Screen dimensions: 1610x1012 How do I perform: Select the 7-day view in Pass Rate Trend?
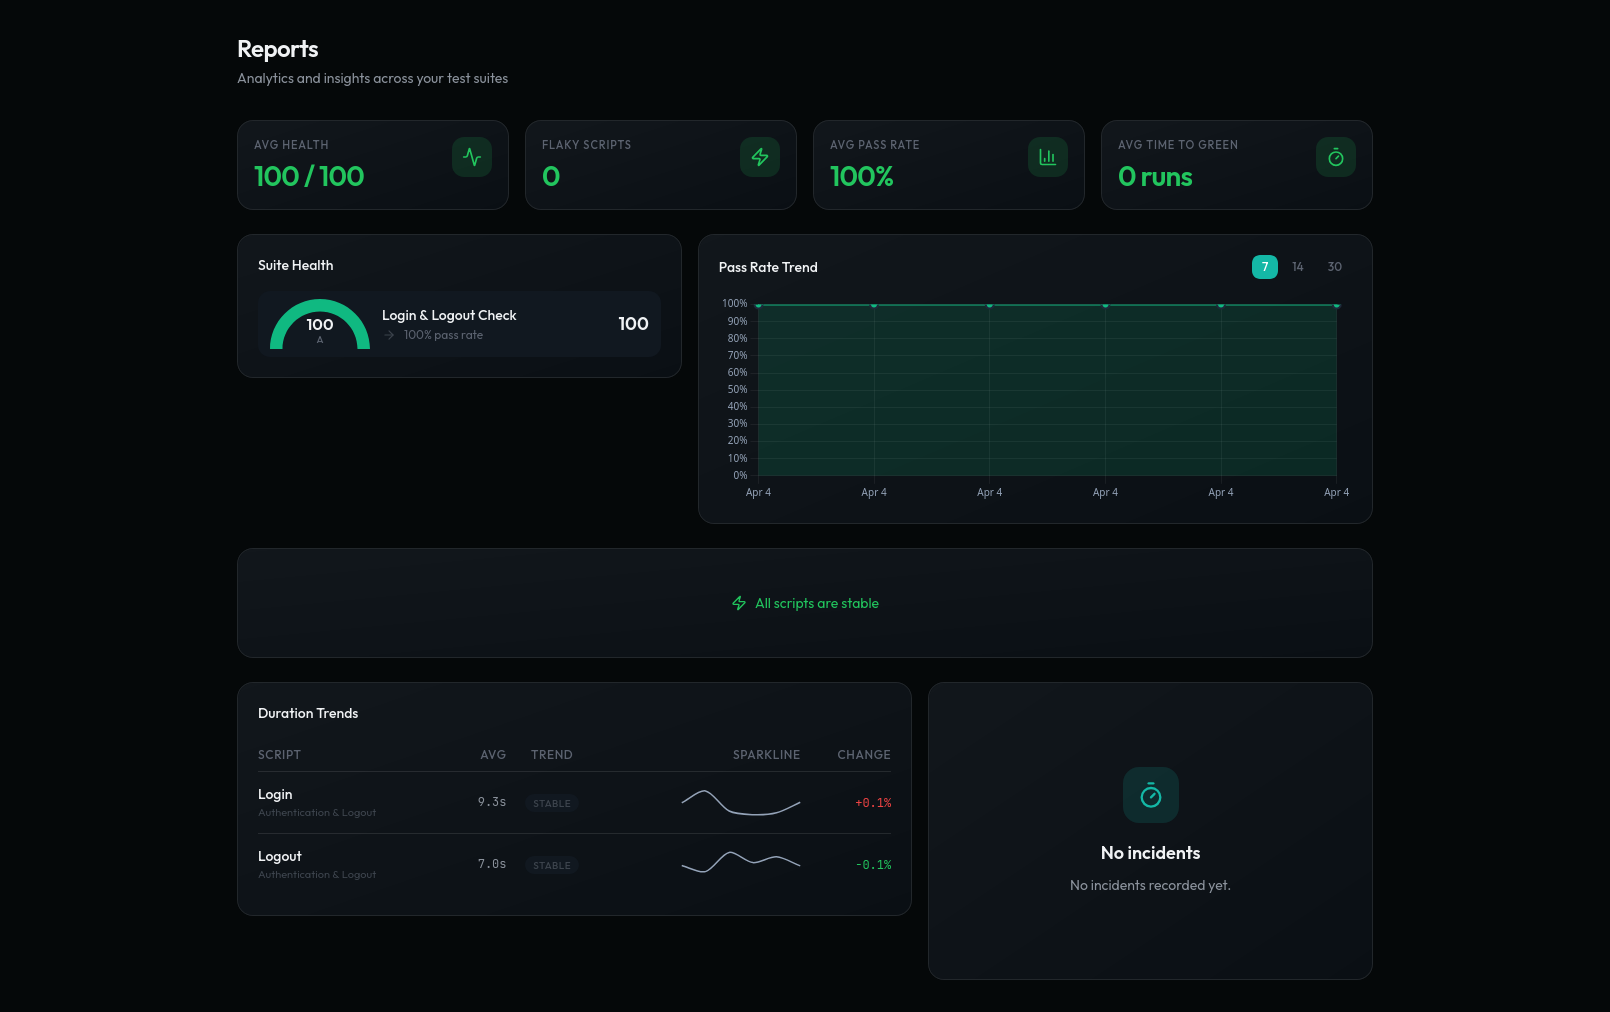[x=1264, y=267]
